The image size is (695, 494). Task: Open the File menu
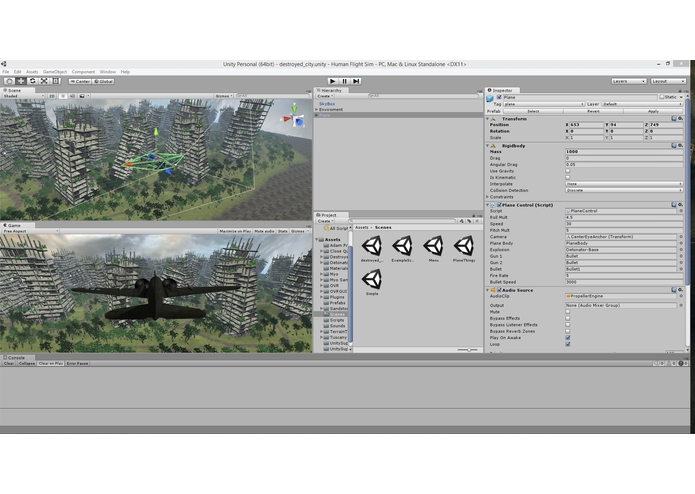[x=5, y=71]
